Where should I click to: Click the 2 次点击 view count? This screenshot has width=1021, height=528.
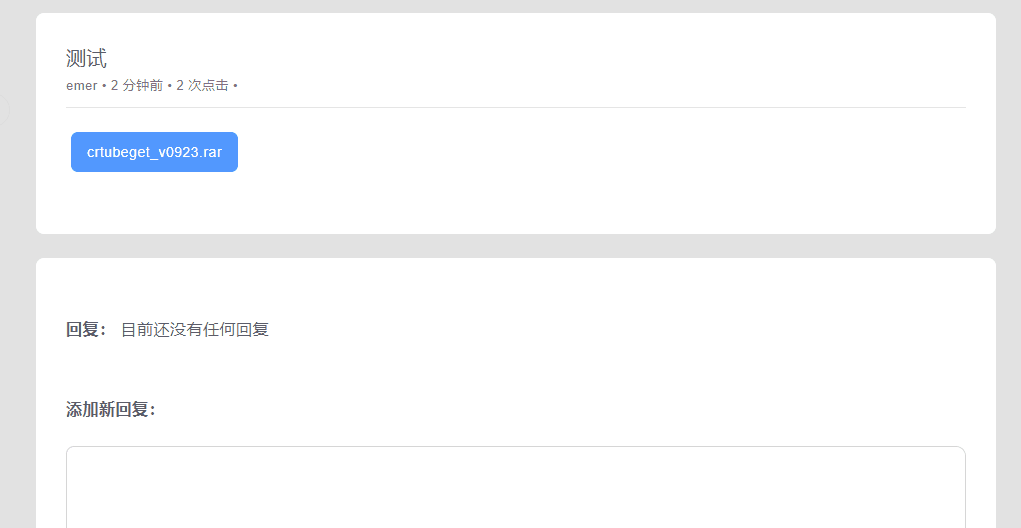coord(202,86)
